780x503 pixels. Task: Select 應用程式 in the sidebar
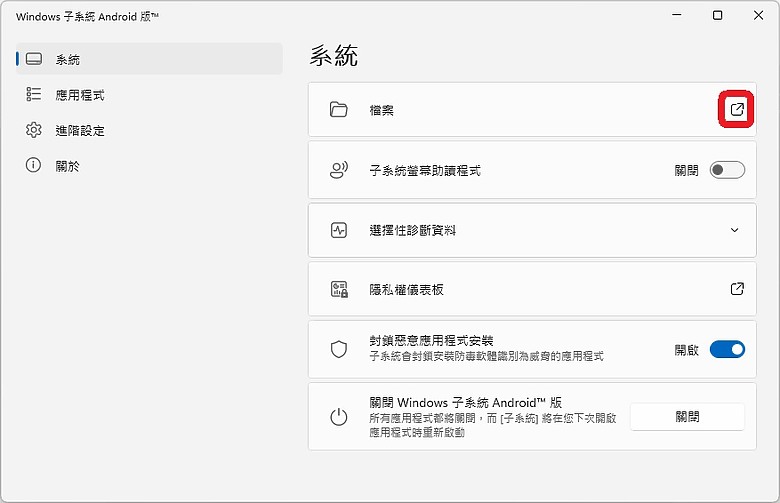point(149,95)
